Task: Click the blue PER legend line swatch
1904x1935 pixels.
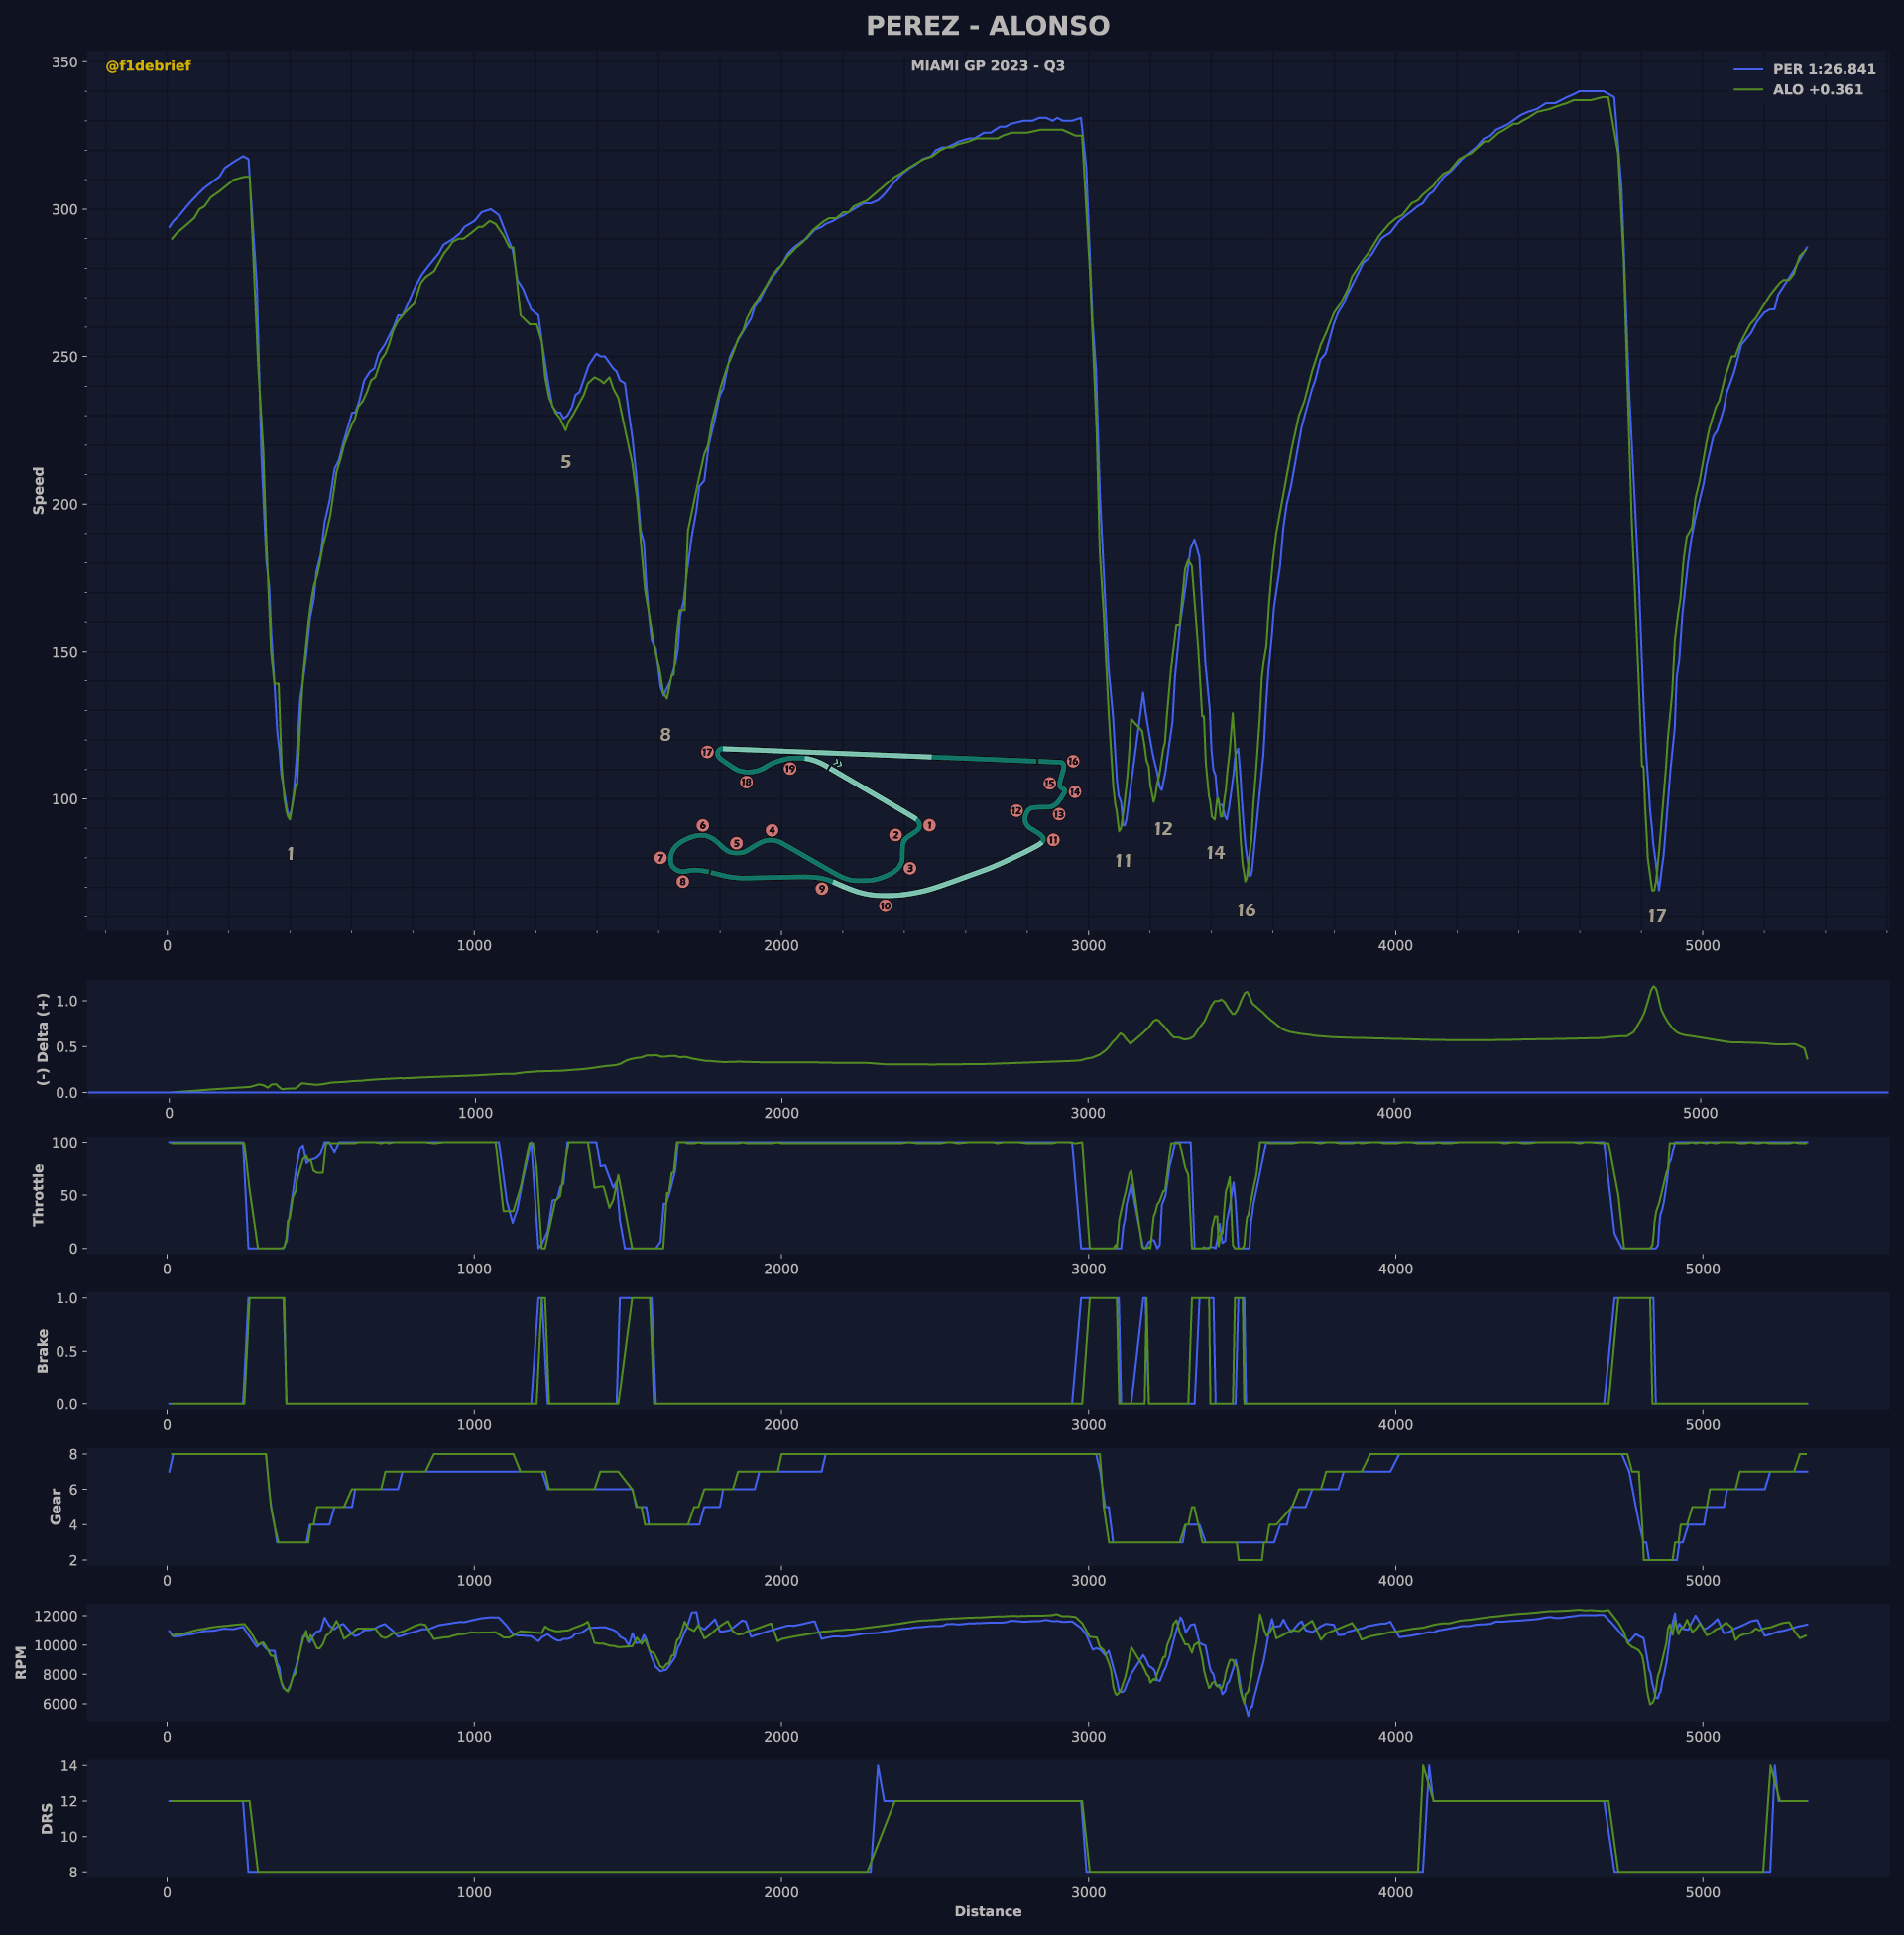Action: 1747,70
